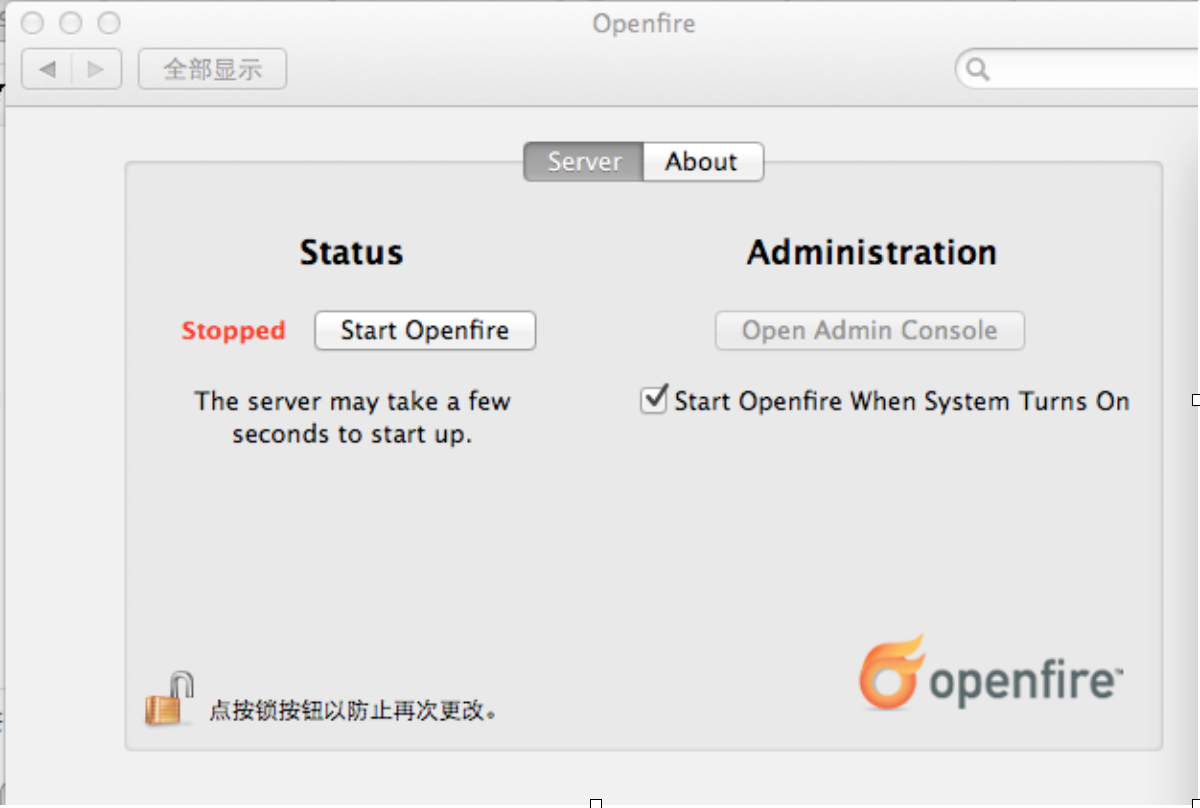Screen dimensions: 1200x808
Task: Focus the search input field
Action: click(x=1090, y=69)
